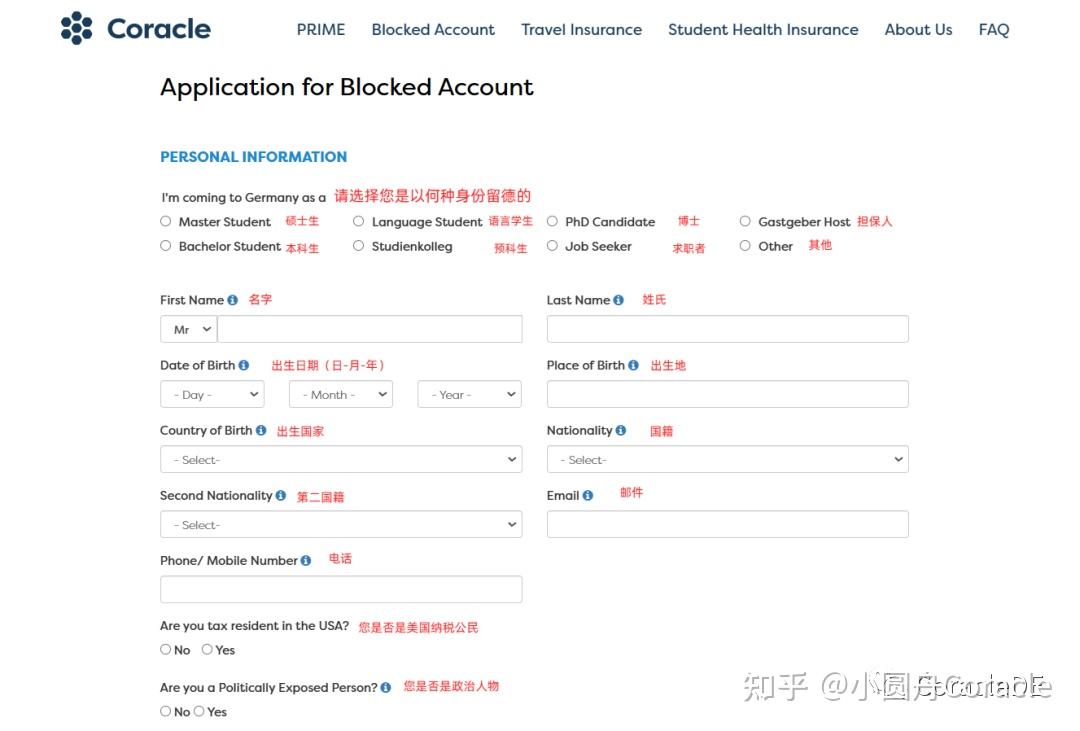Open the Date of Birth info tooltip icon

coord(243,365)
